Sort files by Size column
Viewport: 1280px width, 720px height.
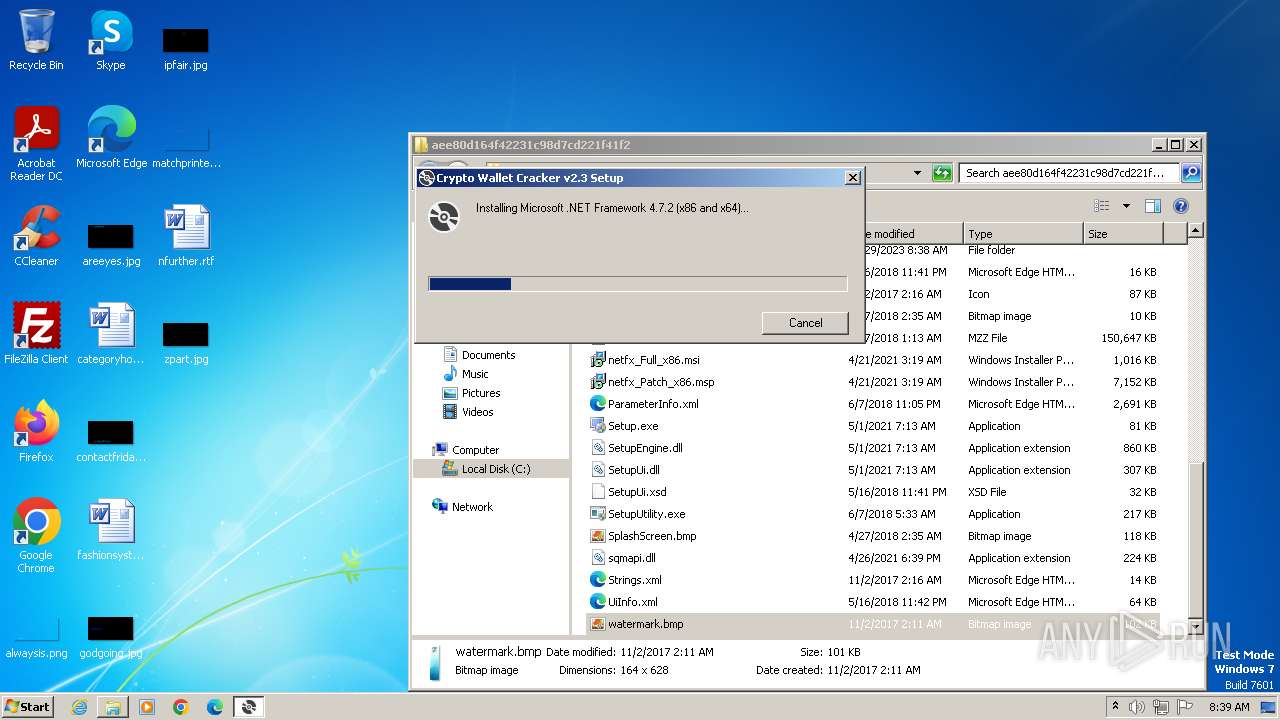click(1123, 234)
